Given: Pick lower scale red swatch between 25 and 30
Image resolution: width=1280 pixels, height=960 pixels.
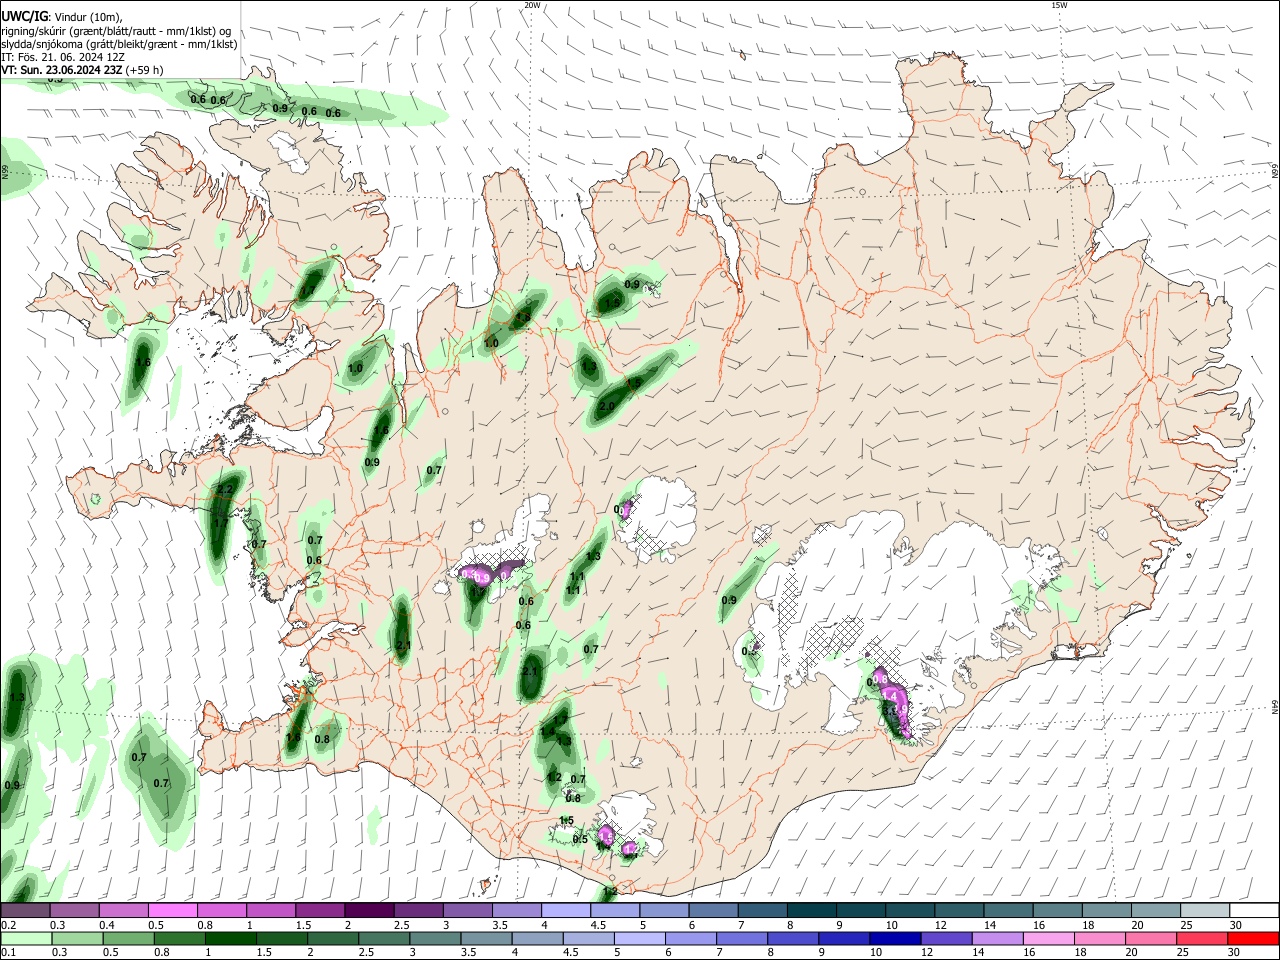Looking at the screenshot, I should 1202,938.
